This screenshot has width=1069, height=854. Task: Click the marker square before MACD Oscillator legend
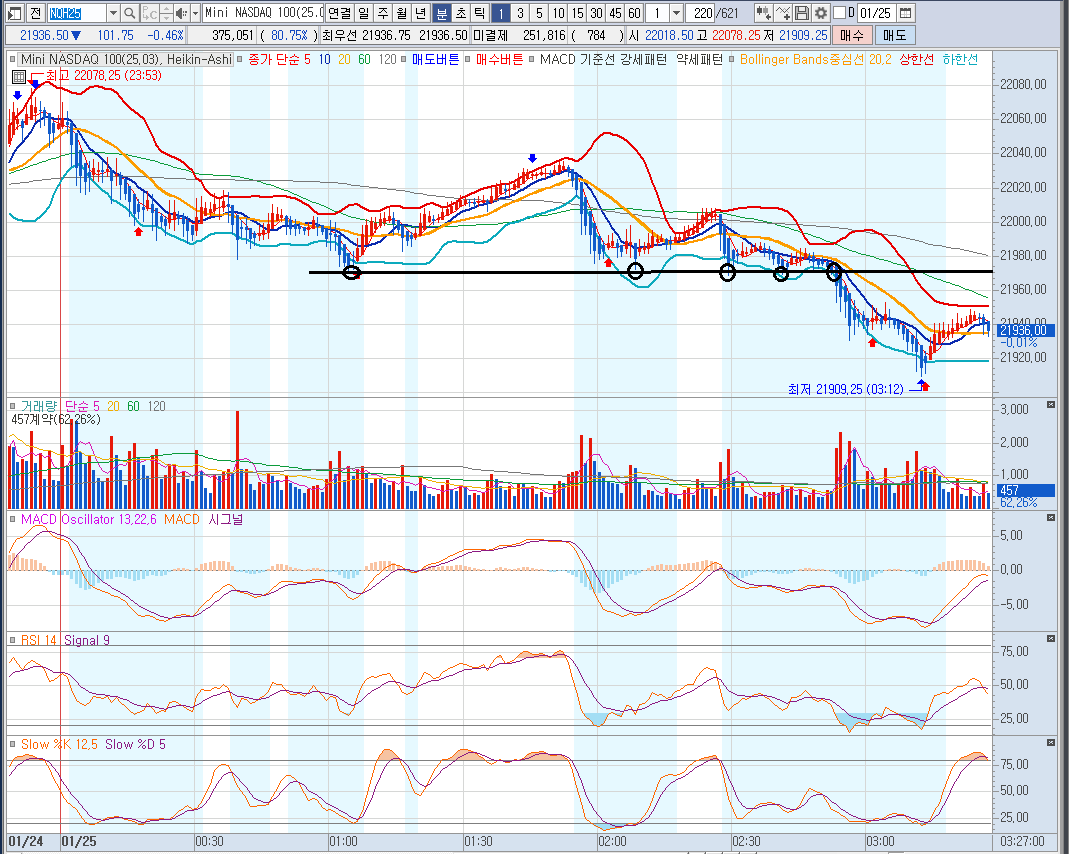tap(13, 519)
